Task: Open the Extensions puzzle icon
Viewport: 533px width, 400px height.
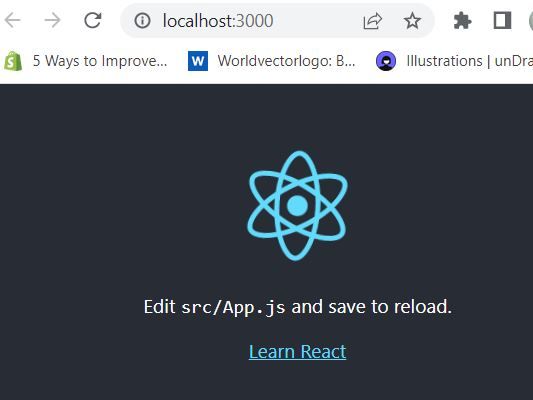Action: tap(463, 21)
